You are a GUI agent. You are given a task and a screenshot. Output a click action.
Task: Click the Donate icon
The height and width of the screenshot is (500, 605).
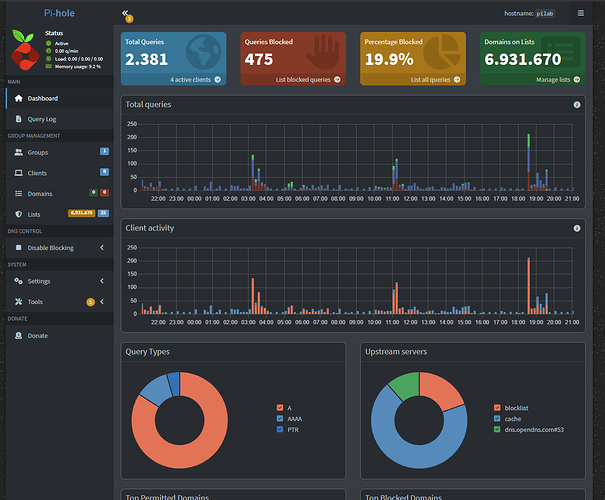[x=19, y=336]
